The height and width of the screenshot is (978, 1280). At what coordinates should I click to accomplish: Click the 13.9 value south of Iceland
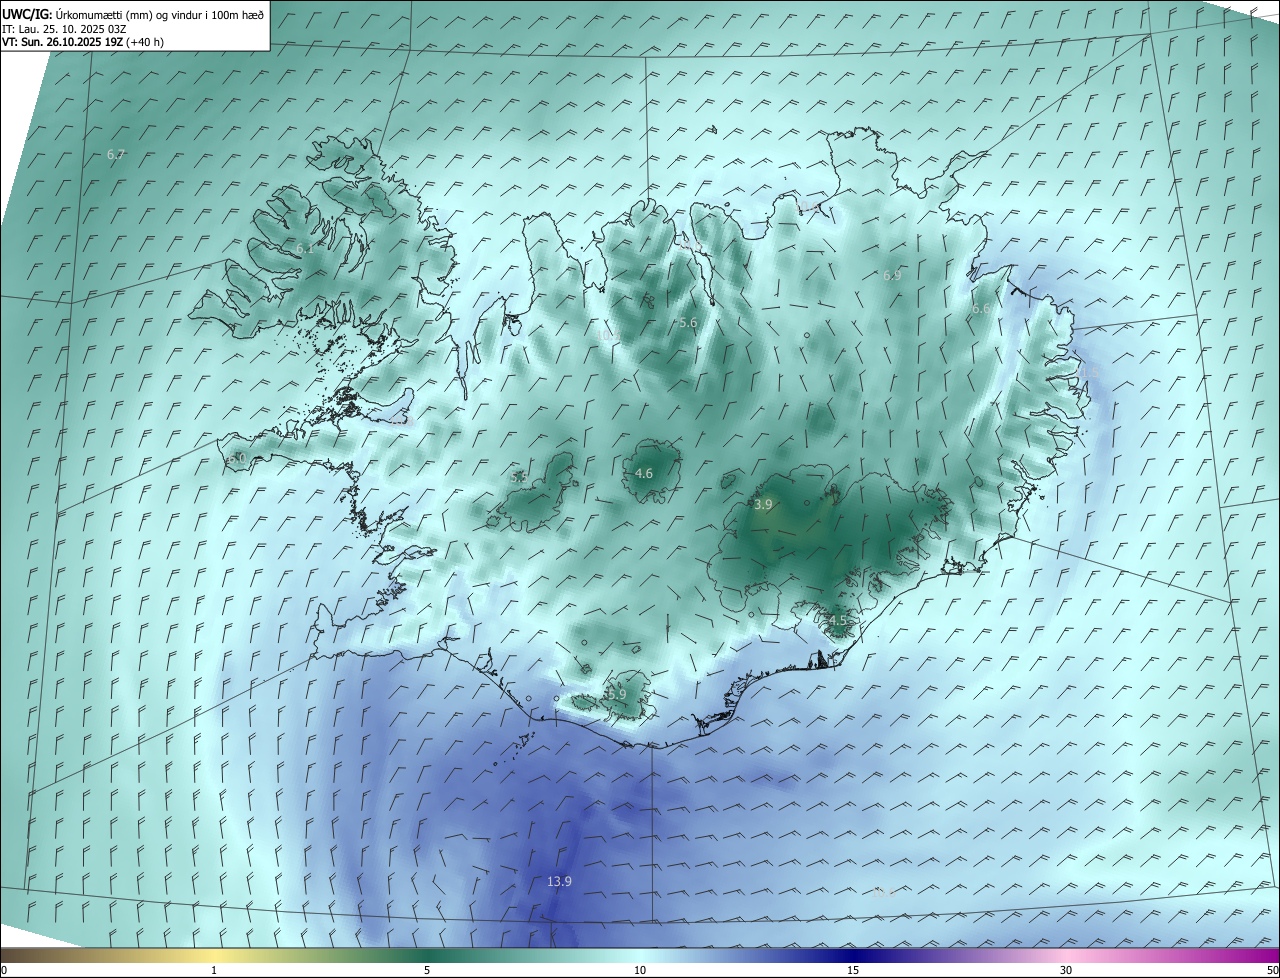(x=559, y=881)
